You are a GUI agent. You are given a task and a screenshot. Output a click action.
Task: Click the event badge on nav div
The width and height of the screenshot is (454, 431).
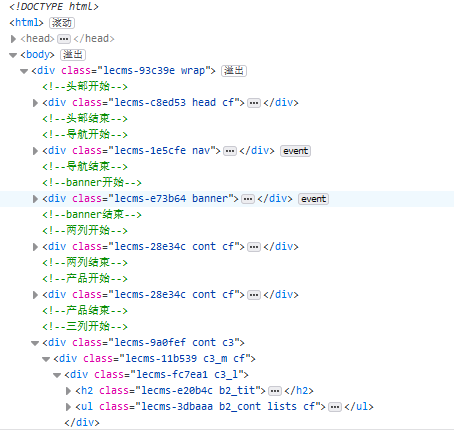pos(295,151)
